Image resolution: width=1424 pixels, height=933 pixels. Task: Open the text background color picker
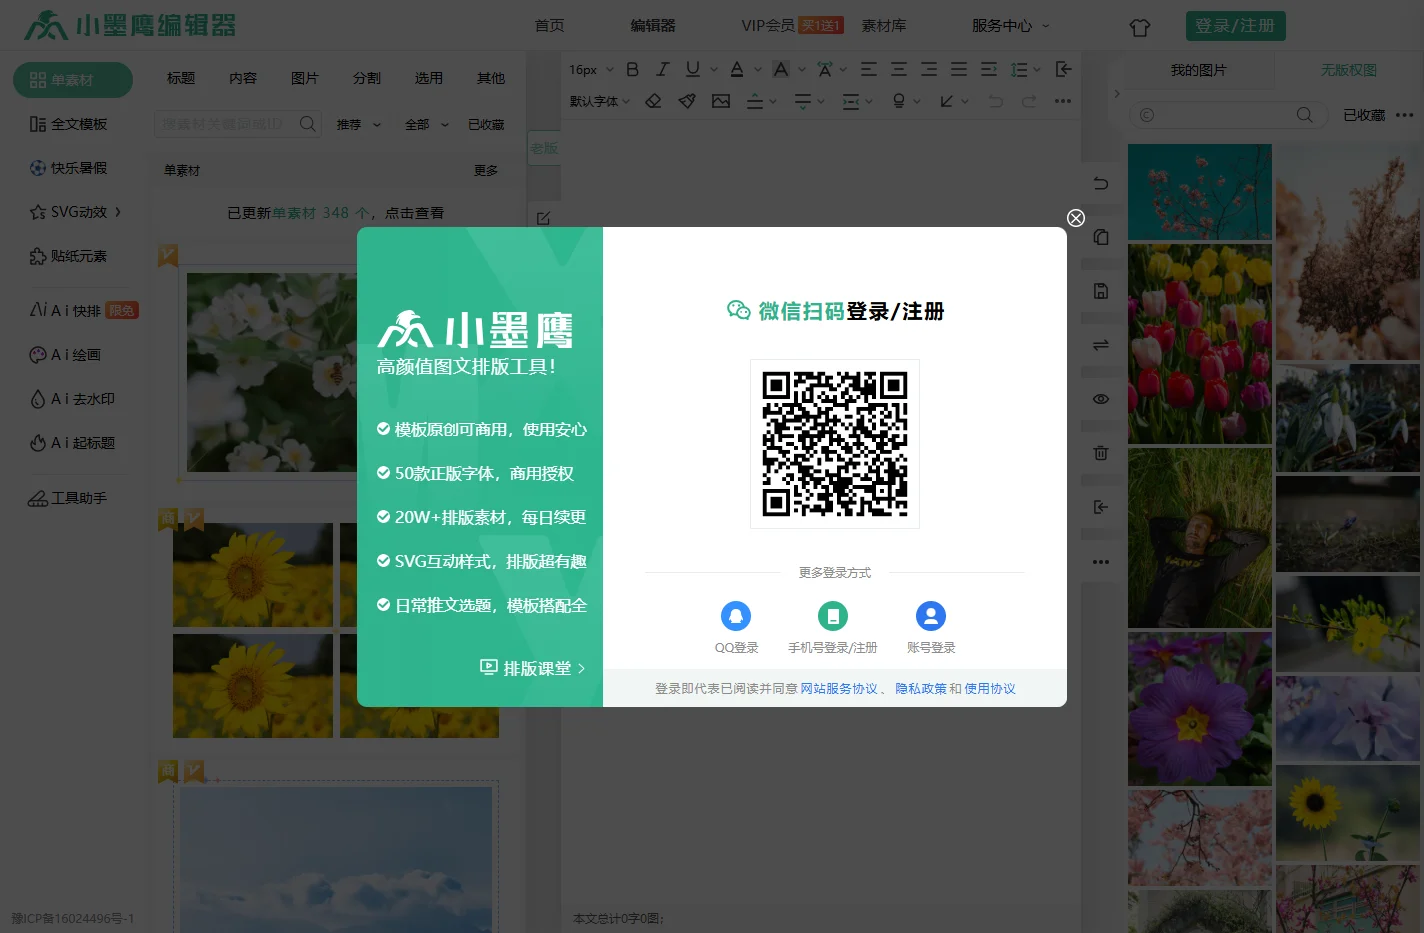tap(781, 69)
